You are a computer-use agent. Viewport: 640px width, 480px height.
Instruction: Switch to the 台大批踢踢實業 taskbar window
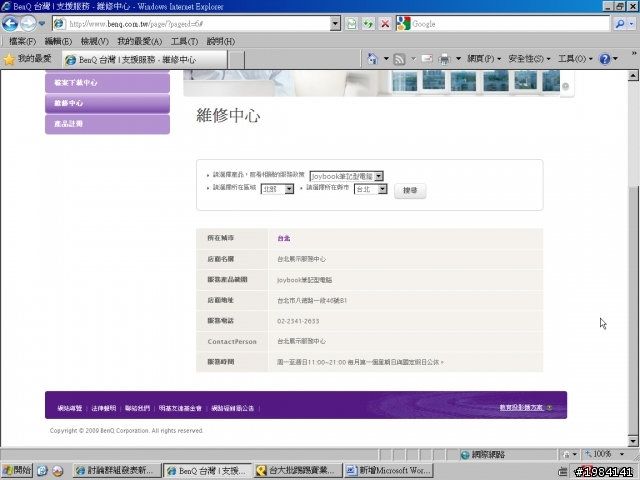click(297, 471)
